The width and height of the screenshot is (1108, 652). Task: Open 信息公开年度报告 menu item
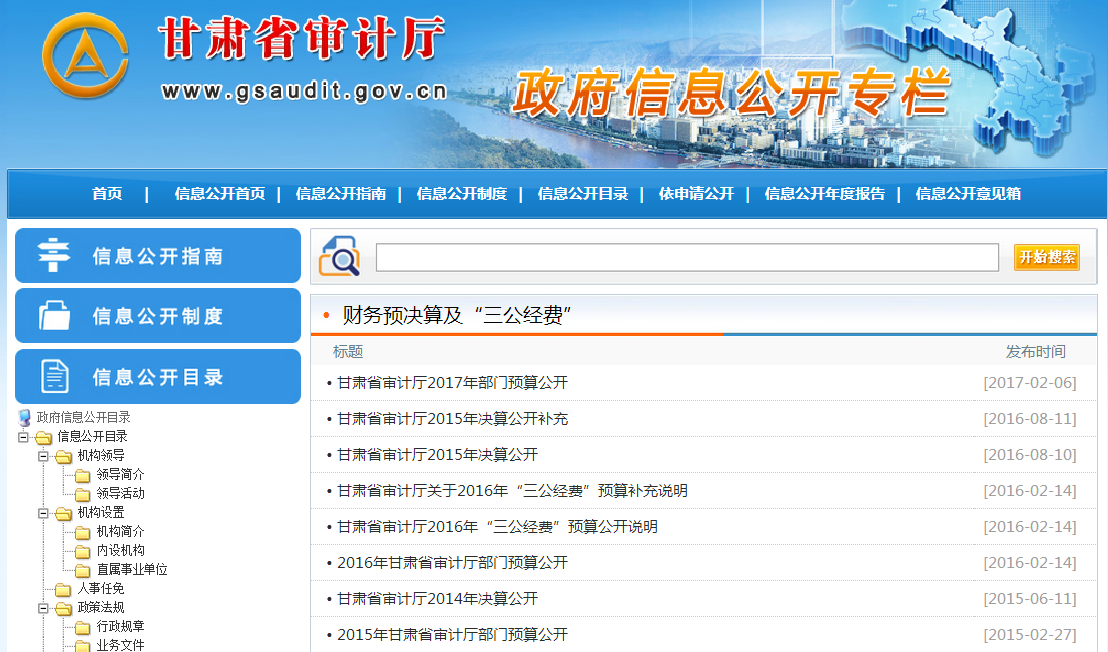(824, 194)
